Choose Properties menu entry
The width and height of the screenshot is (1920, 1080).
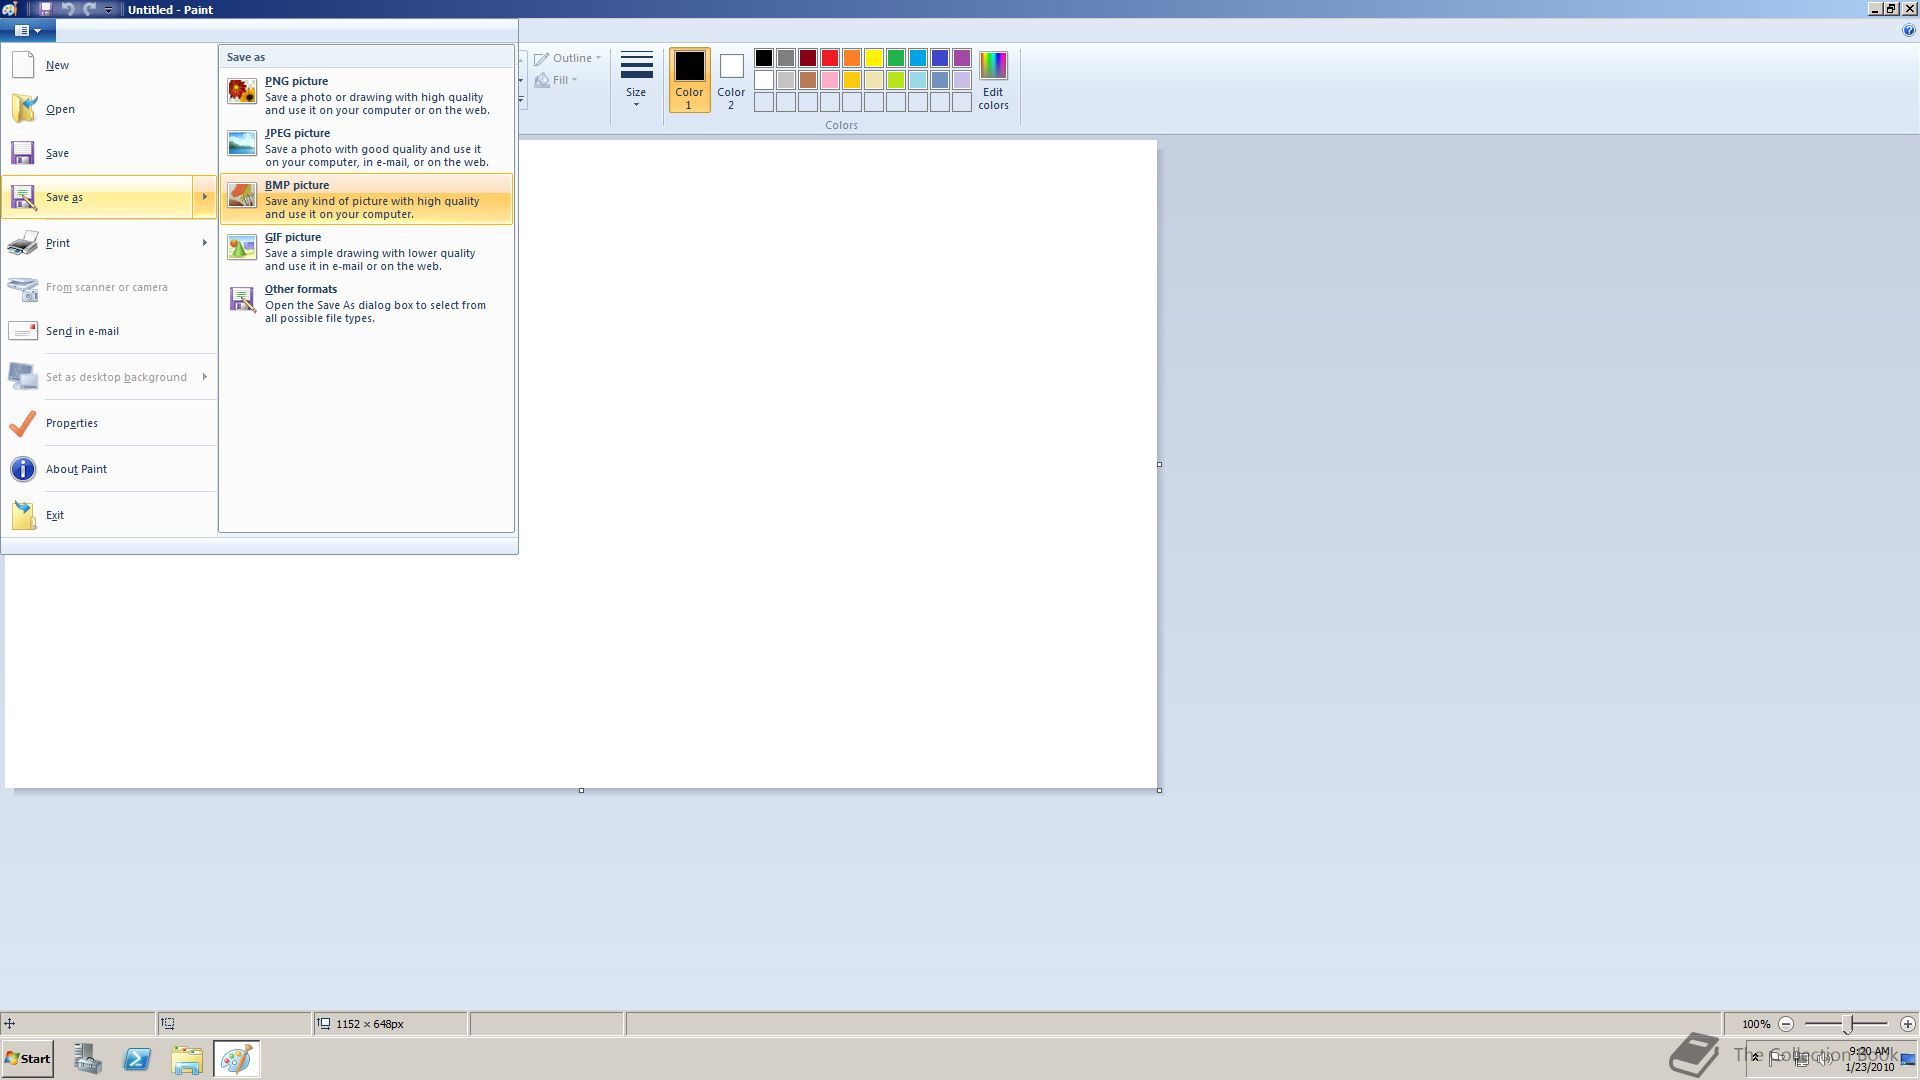tap(110, 423)
